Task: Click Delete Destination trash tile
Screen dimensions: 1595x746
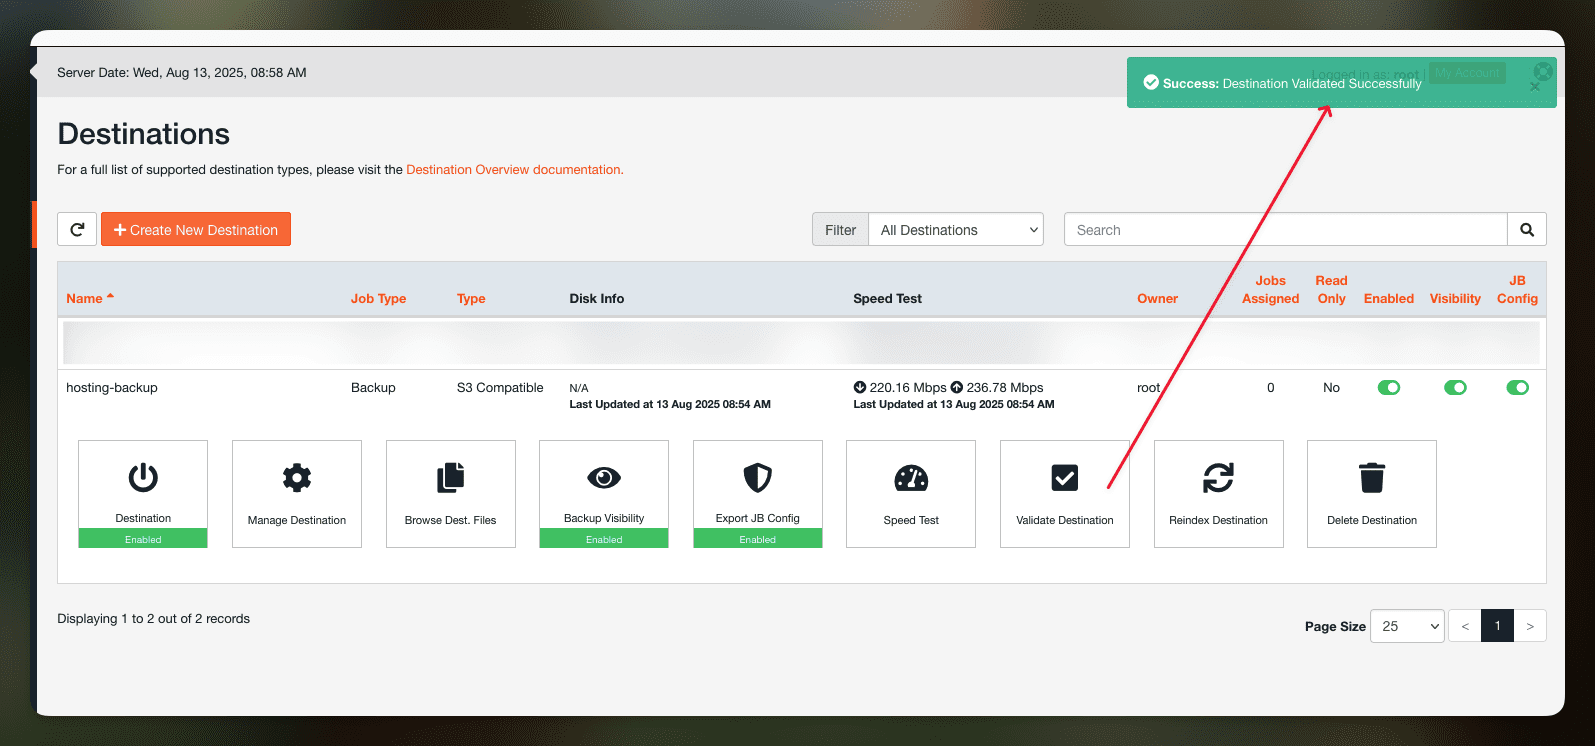Action: tap(1372, 494)
